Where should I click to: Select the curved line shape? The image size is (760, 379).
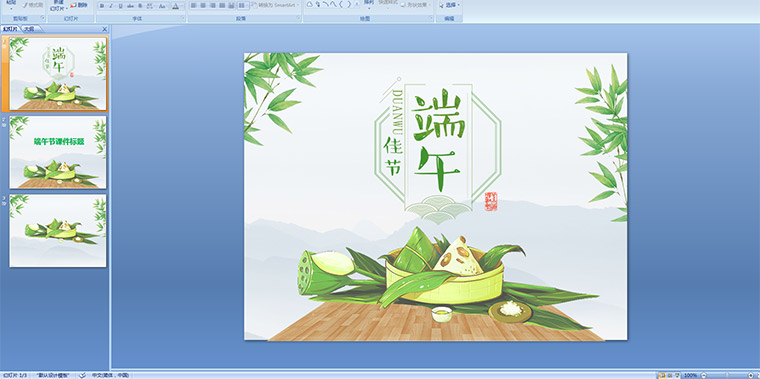coord(326,4)
